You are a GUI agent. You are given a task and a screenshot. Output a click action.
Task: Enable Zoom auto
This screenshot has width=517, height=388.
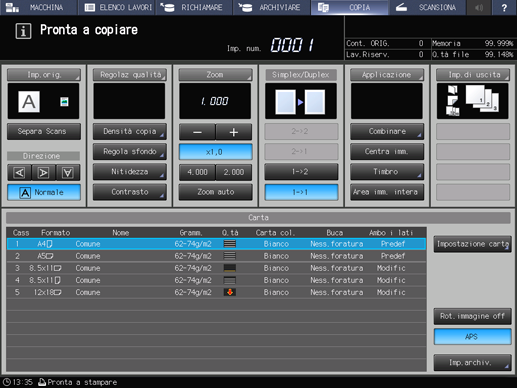(215, 192)
